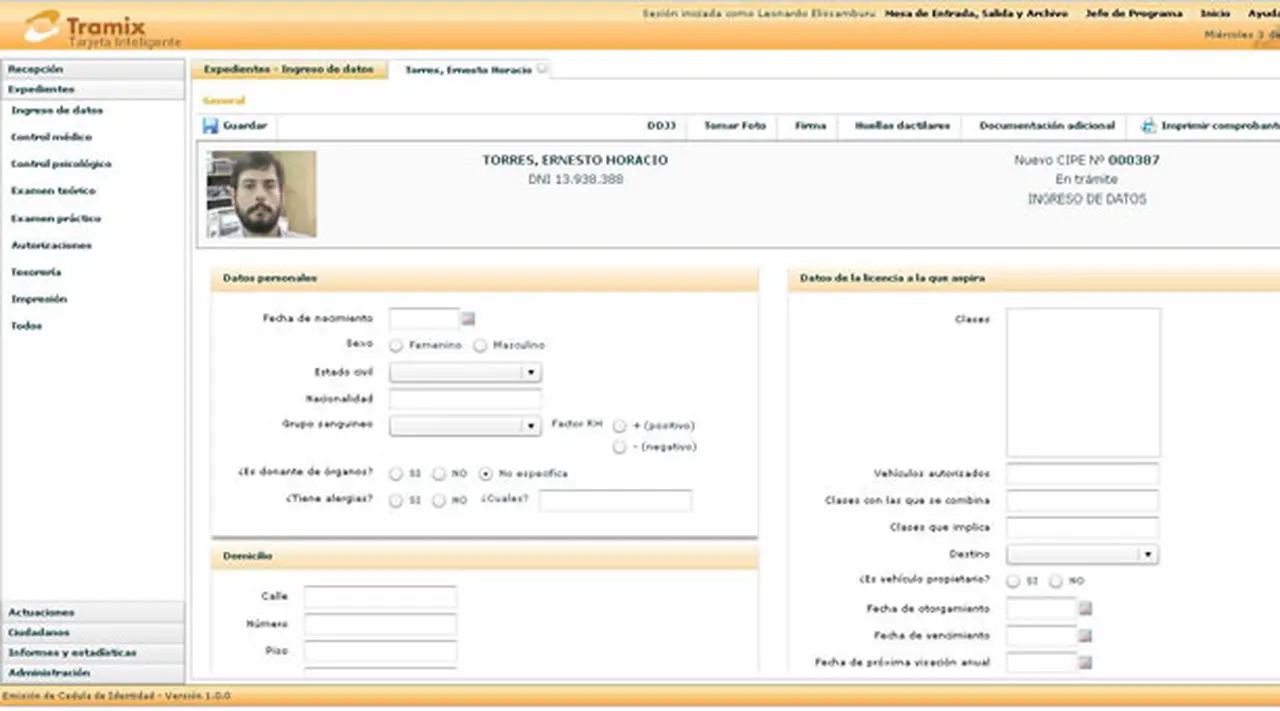Click the Número input field
This screenshot has height=711, width=1280.
coord(380,625)
